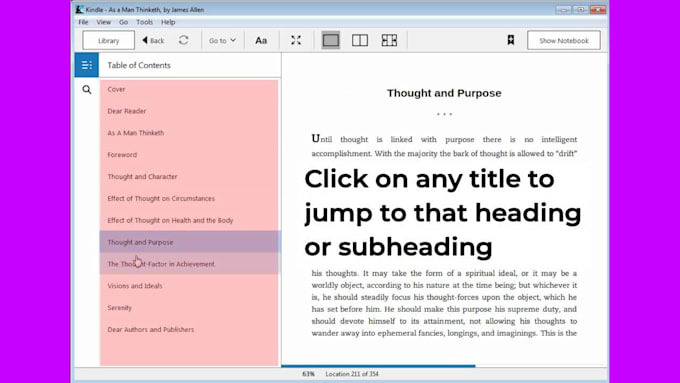Open the Help menu

(x=168, y=22)
